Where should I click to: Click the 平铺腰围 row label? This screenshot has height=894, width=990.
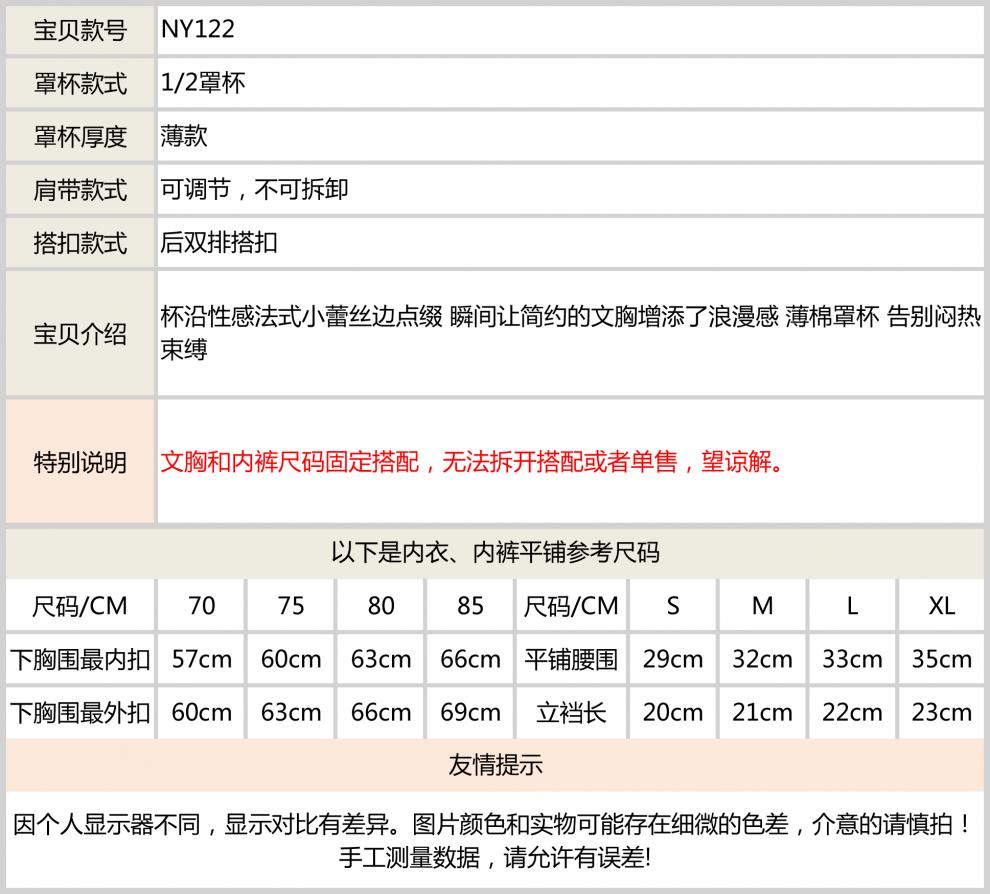coord(571,660)
